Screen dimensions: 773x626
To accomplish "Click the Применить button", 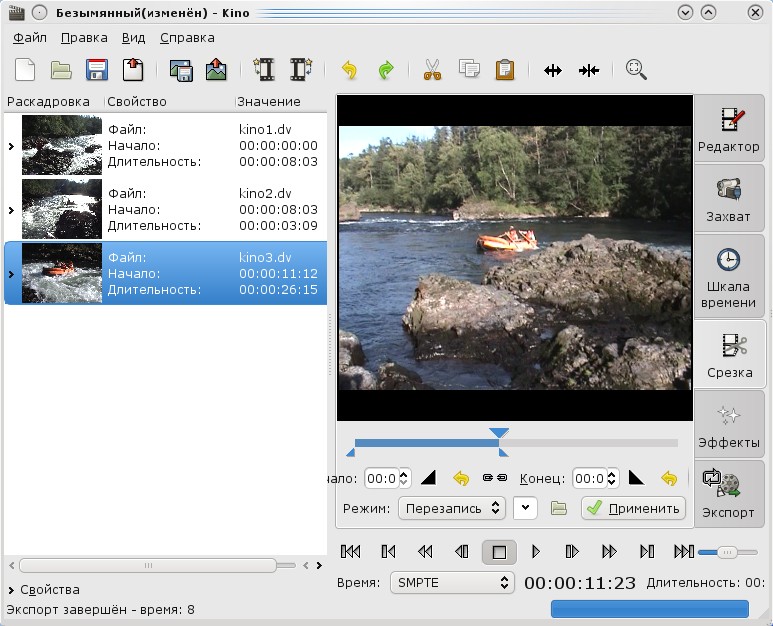I will click(633, 508).
